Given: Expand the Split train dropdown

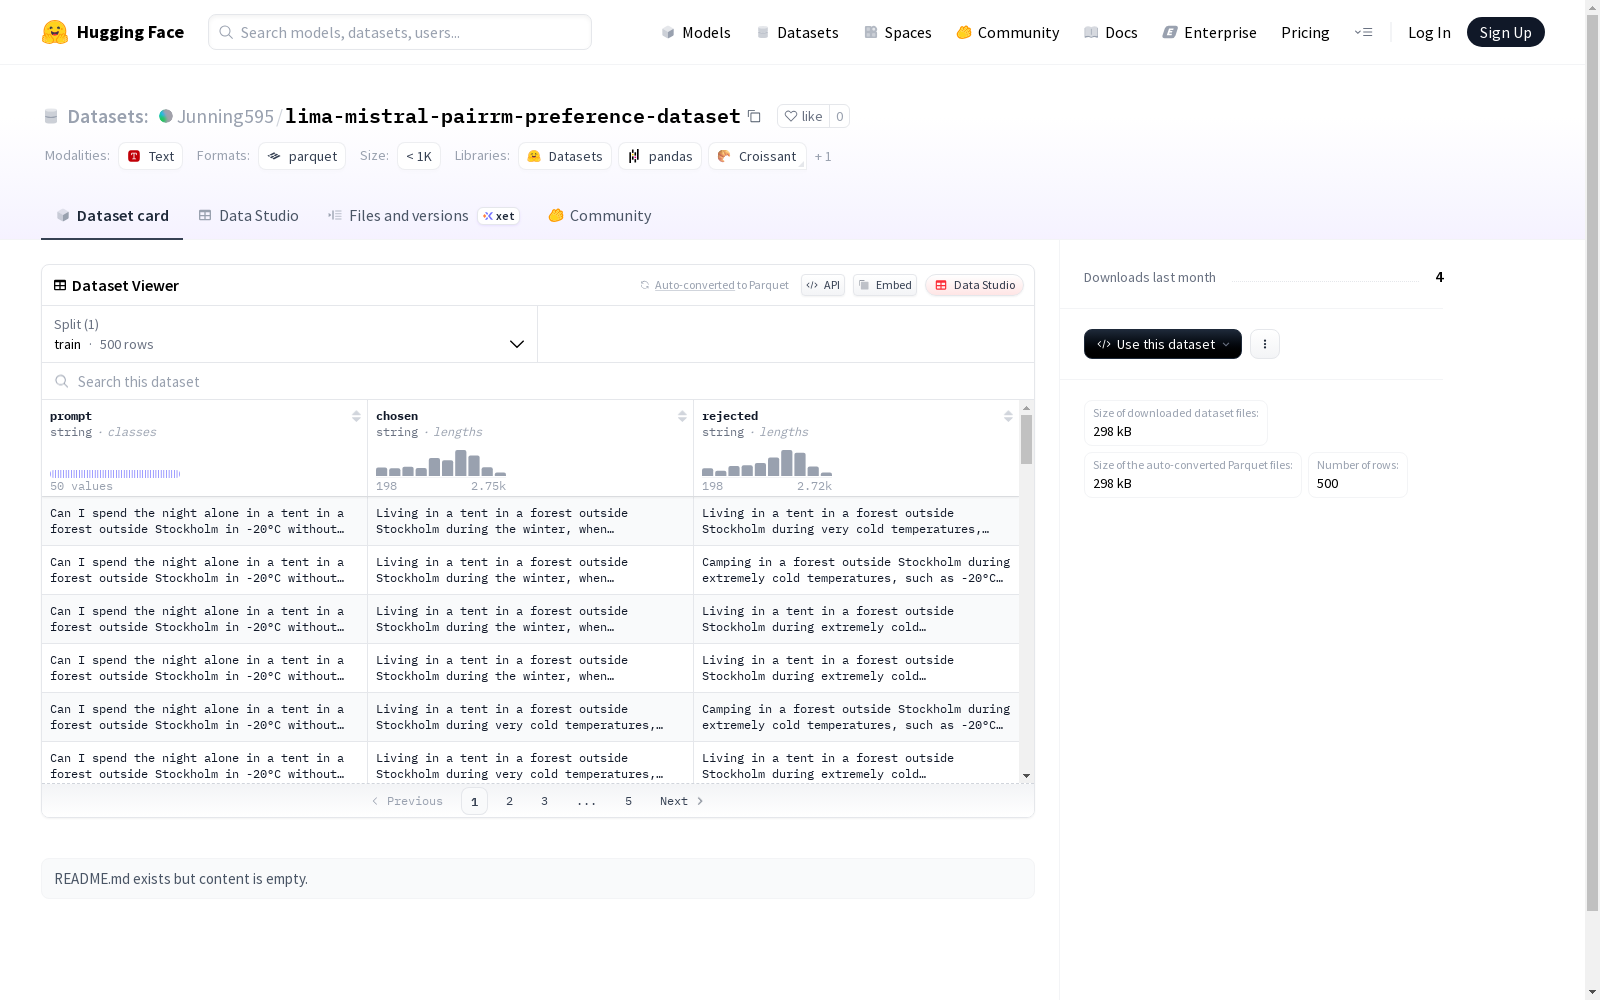Looking at the screenshot, I should [289, 334].
